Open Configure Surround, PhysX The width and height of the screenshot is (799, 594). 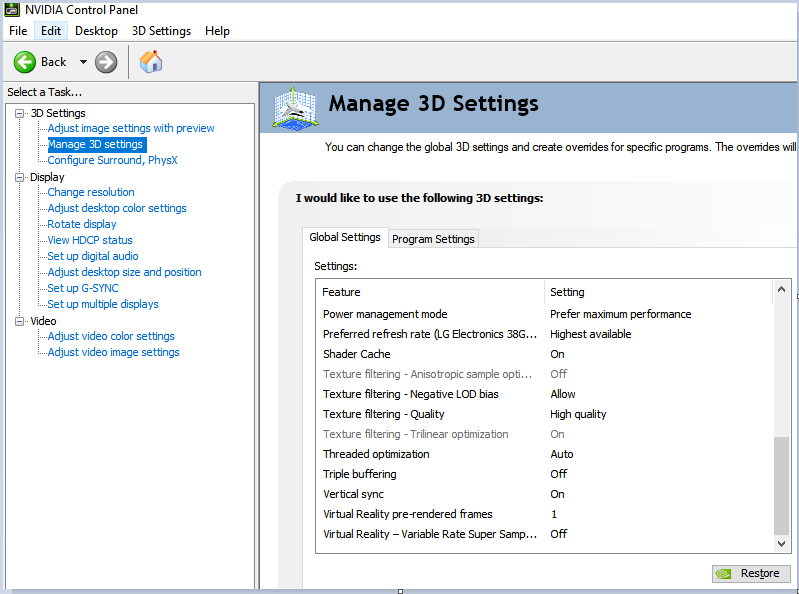(x=113, y=160)
